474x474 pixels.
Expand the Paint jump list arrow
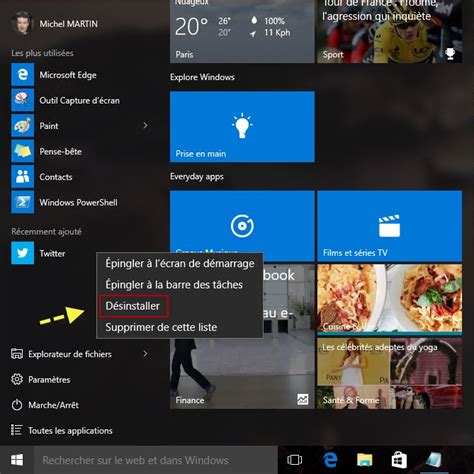click(145, 126)
